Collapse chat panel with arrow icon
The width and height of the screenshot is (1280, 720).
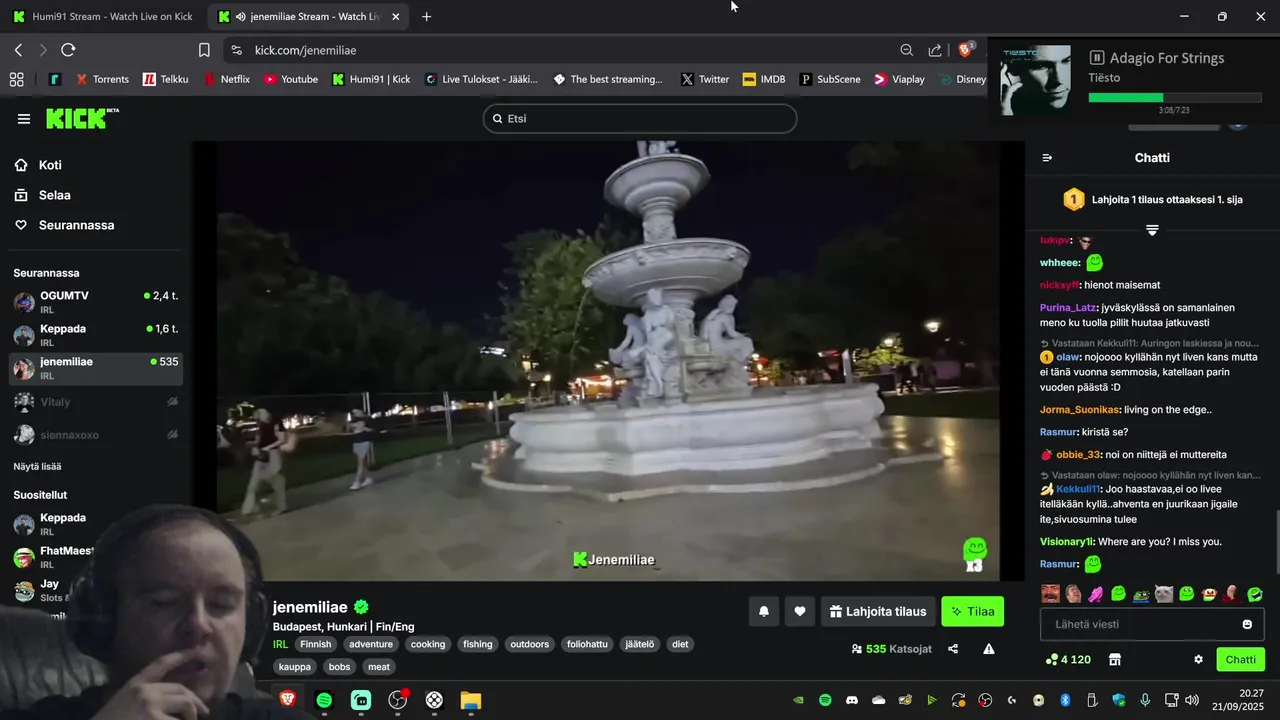click(x=1047, y=158)
